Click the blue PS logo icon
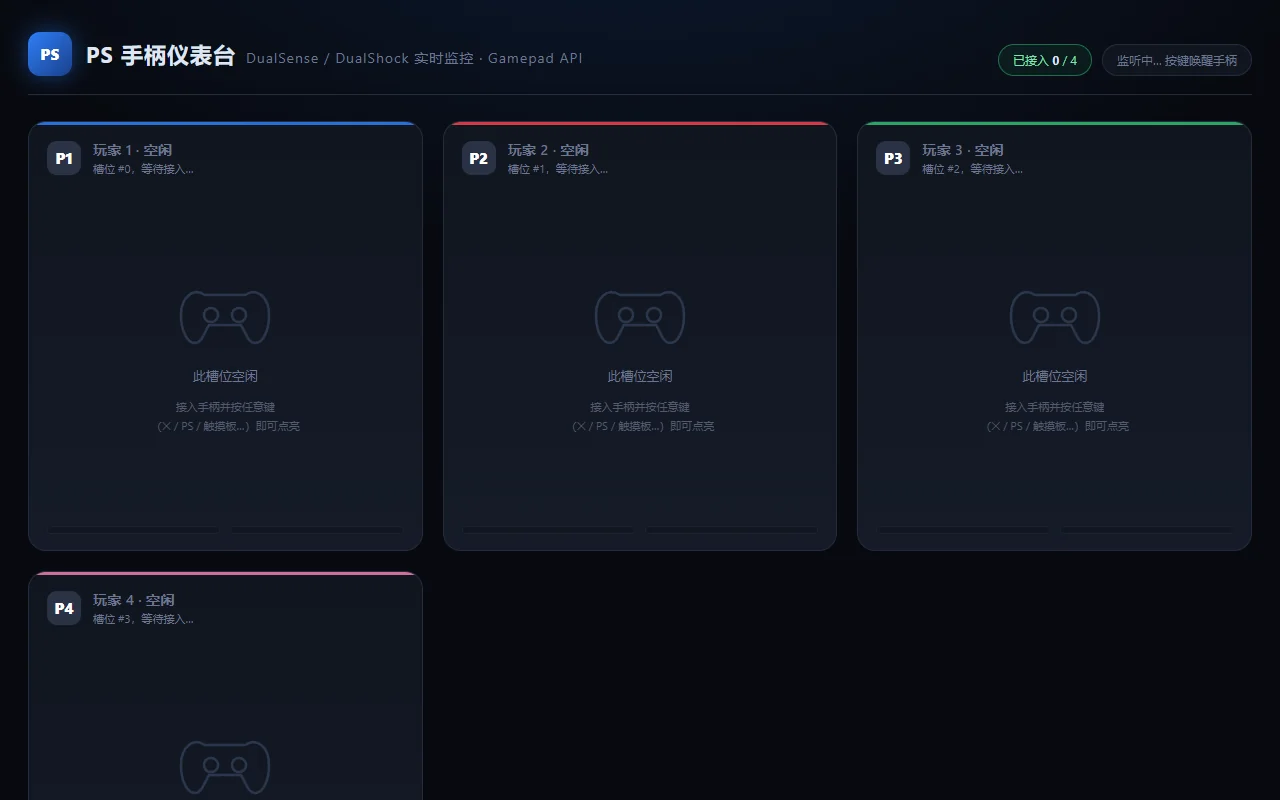 [x=50, y=54]
